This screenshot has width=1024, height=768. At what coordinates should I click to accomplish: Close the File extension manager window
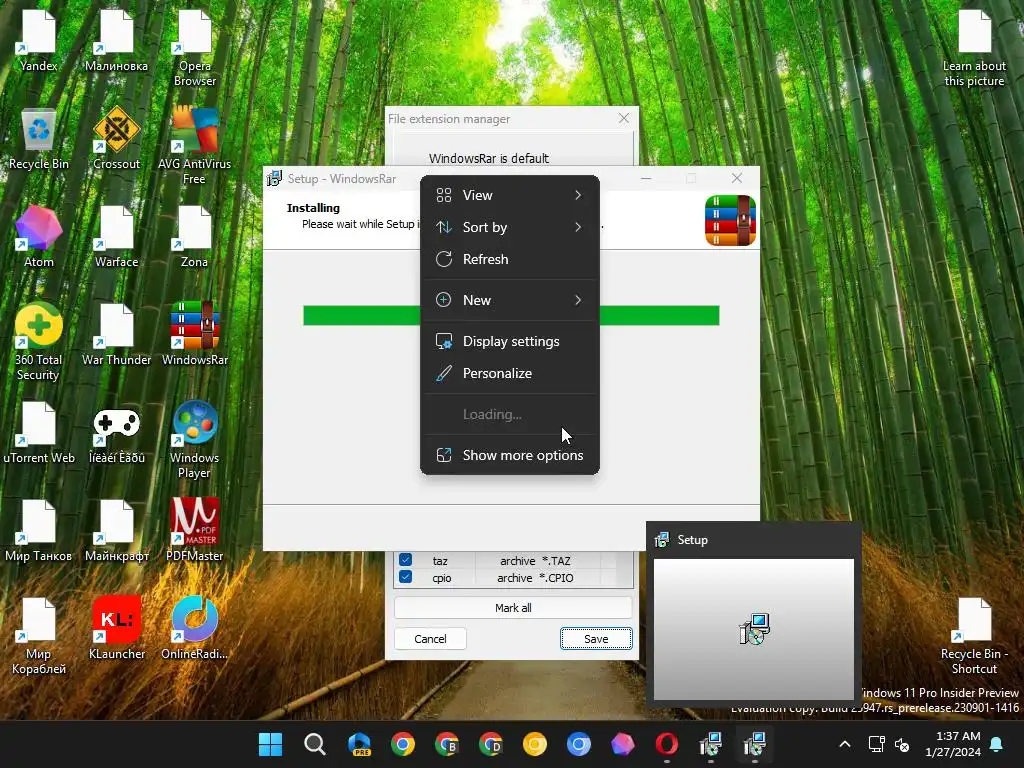coord(624,118)
